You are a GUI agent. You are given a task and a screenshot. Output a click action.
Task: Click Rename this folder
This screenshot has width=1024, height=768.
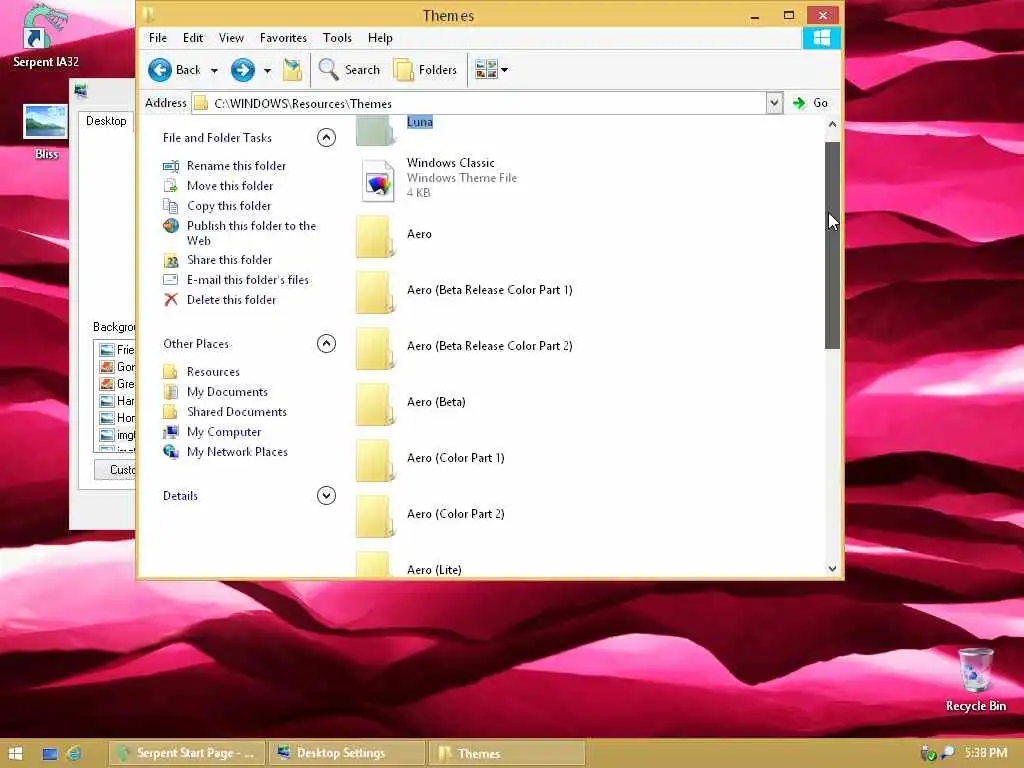[236, 166]
